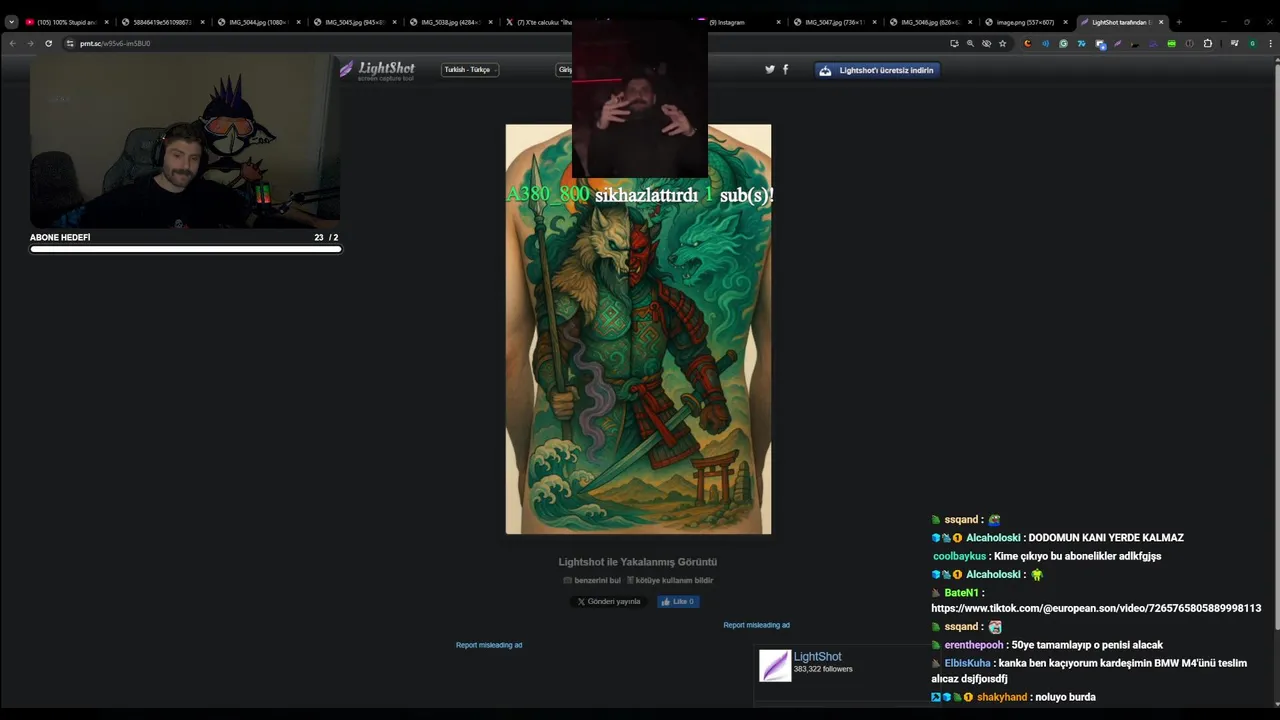Screen dimensions: 1280x720
Task: Click the X 'Gönderi yayınla' share button
Action: tap(608, 602)
